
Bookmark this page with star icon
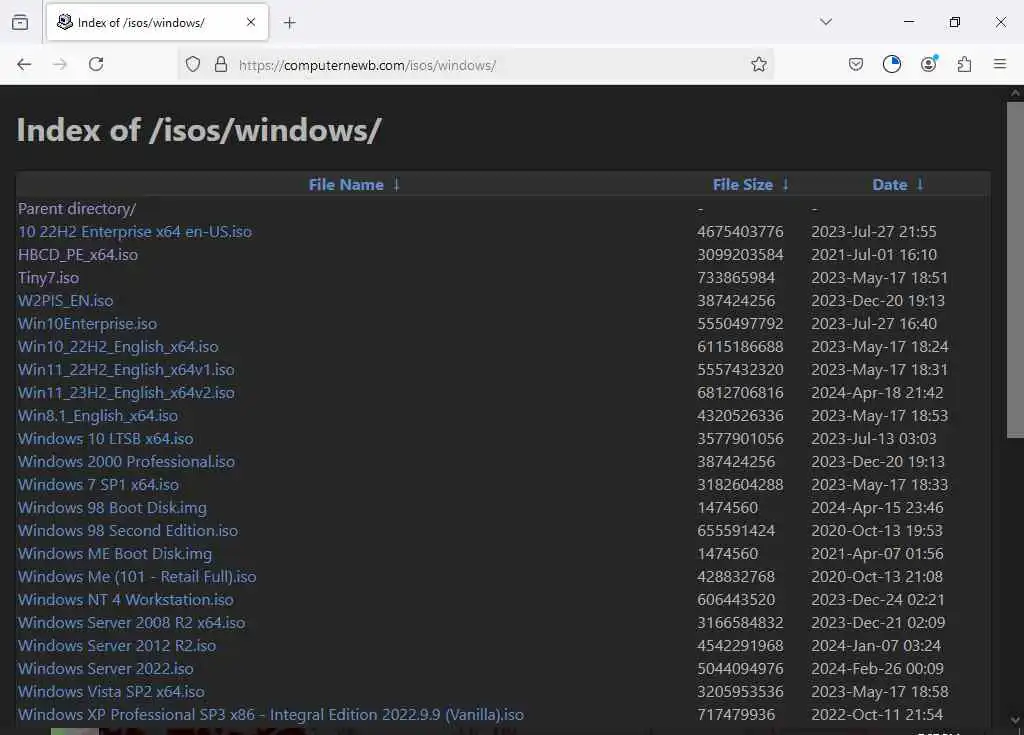(x=758, y=64)
